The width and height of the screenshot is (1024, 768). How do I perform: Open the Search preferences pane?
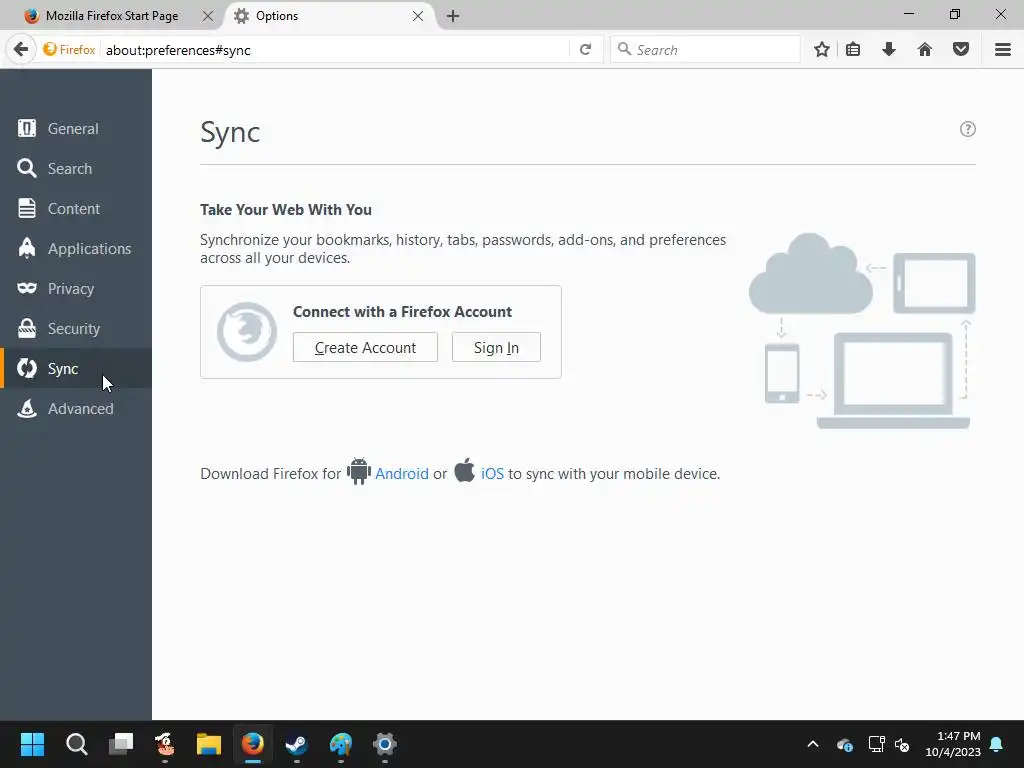click(76, 168)
